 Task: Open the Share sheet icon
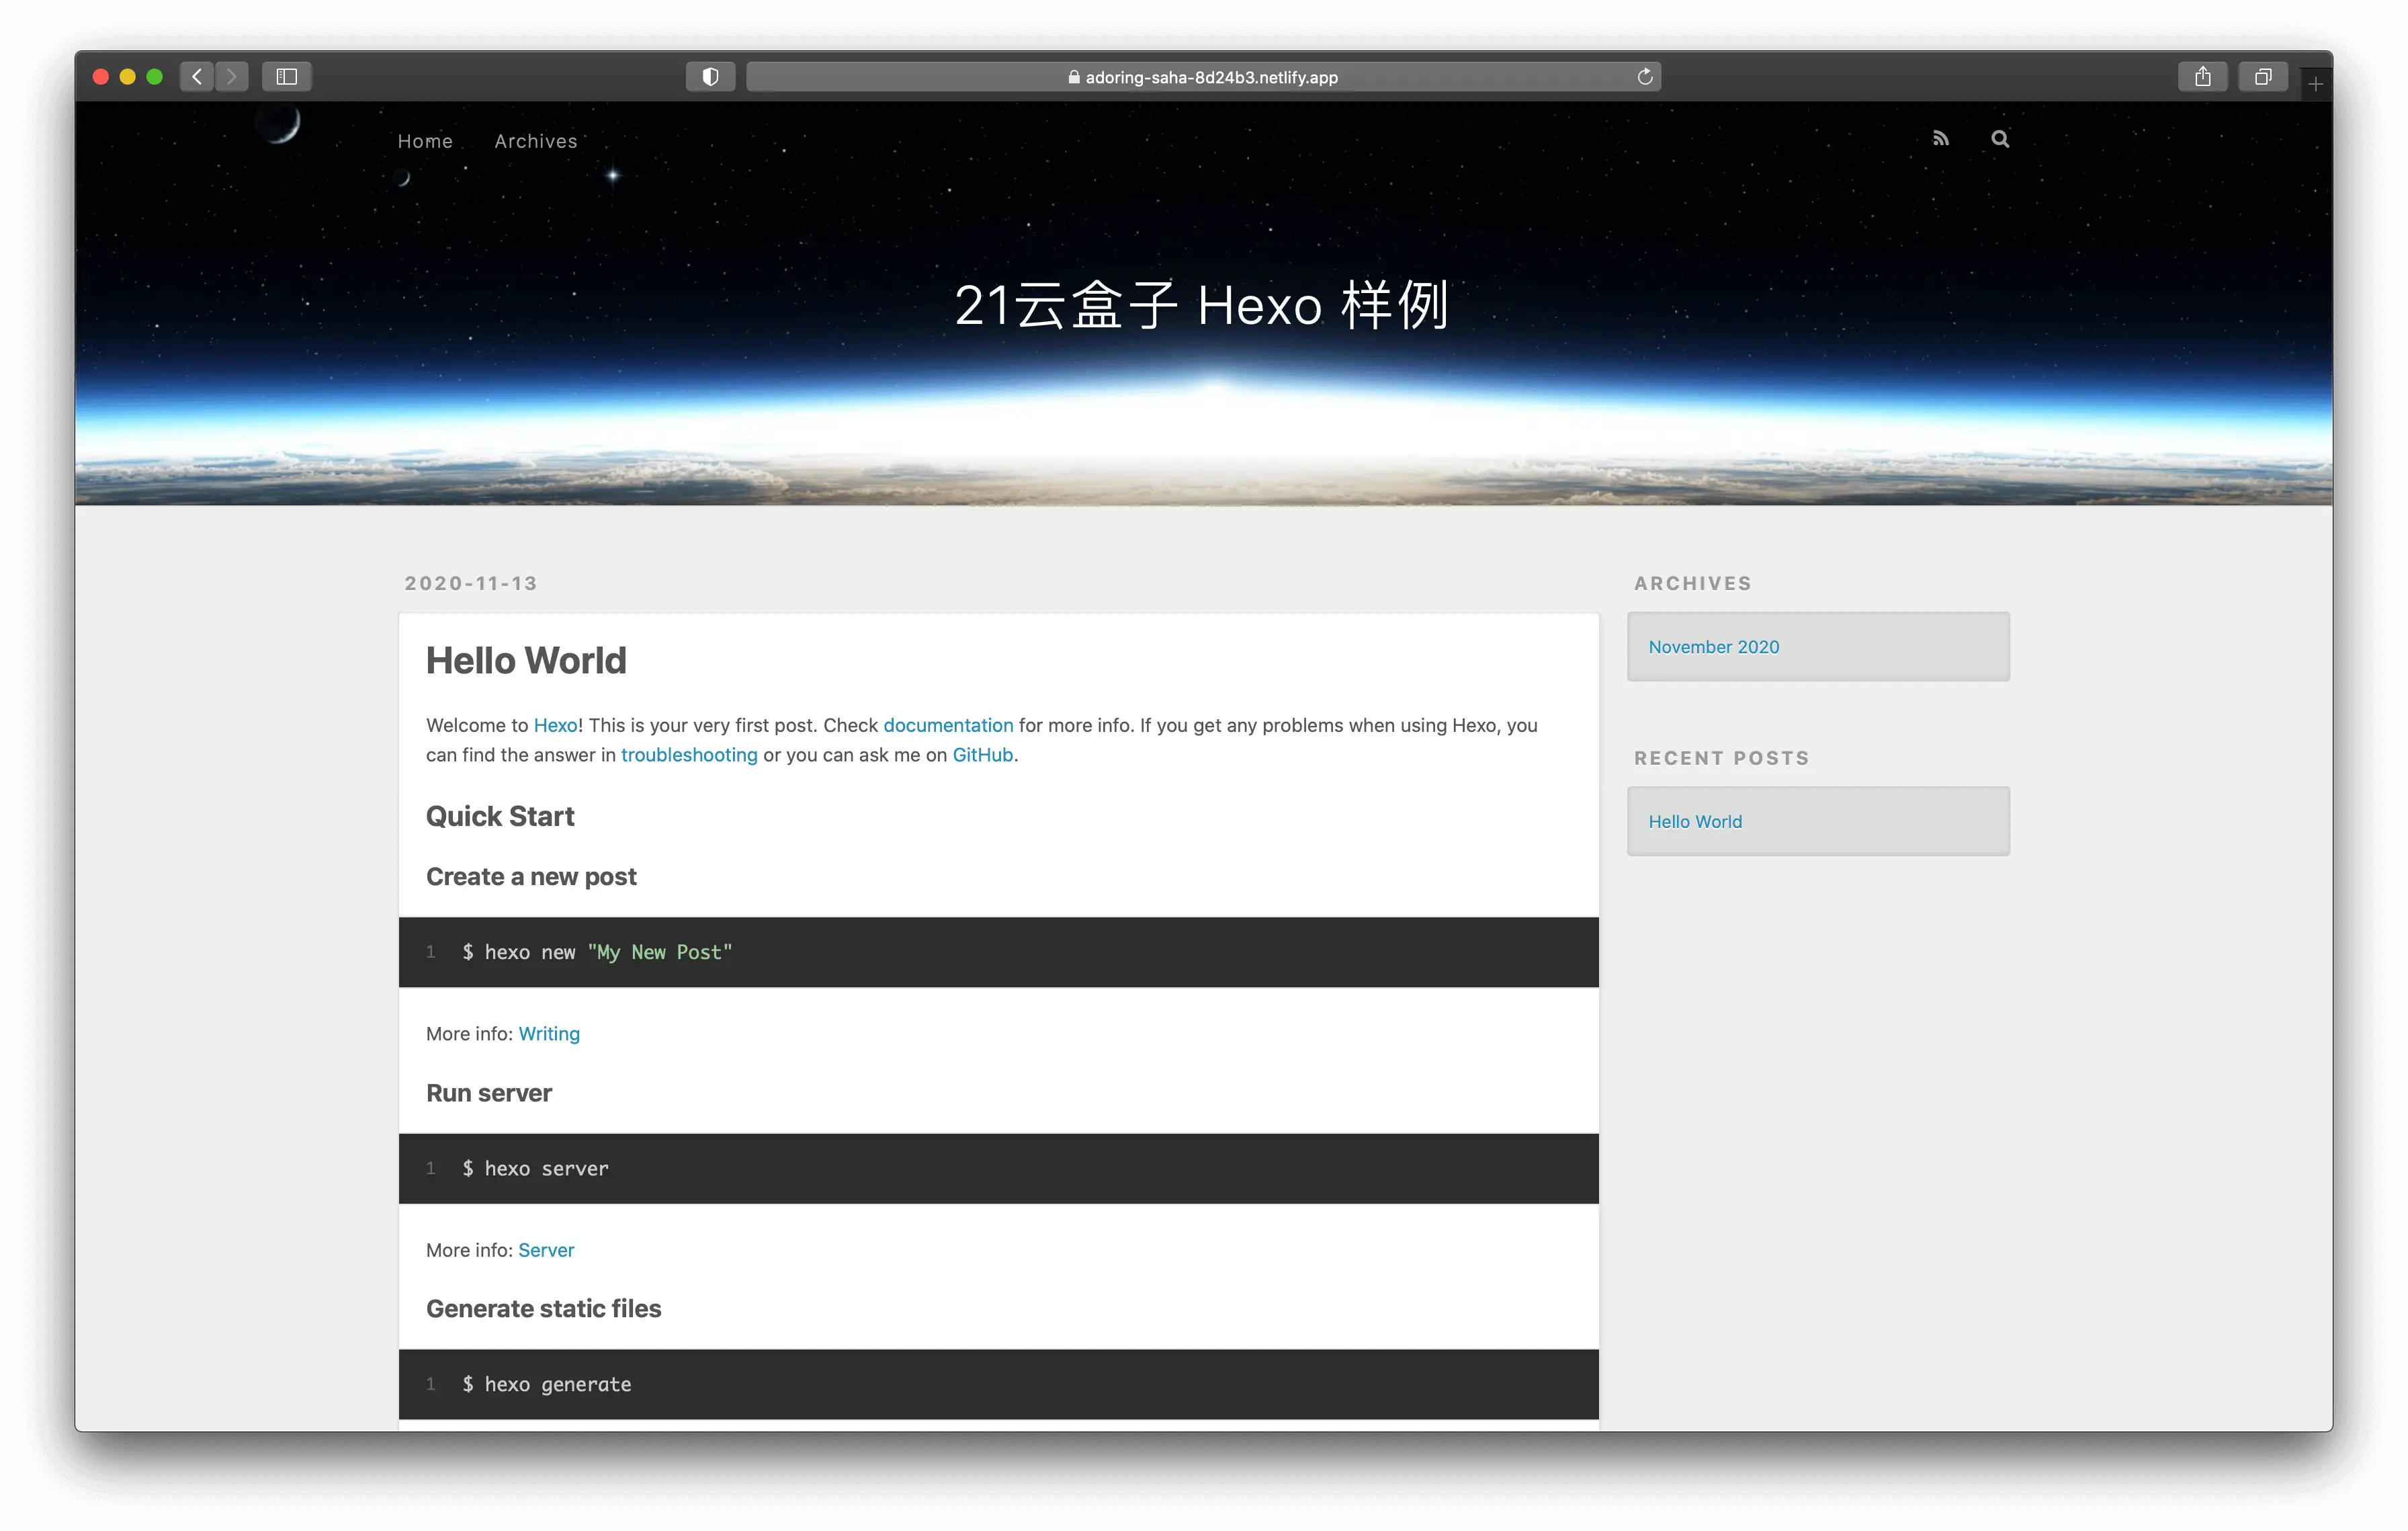tap(2202, 76)
